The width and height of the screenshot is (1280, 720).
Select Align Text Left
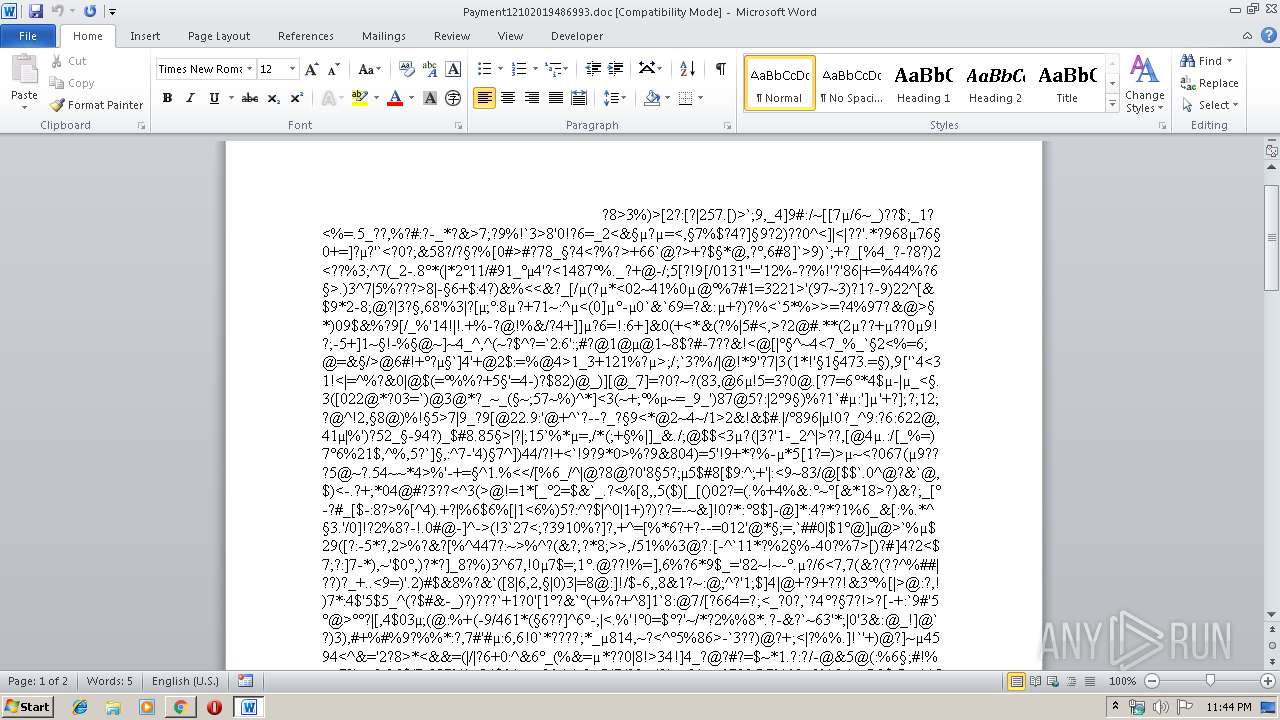tap(484, 98)
